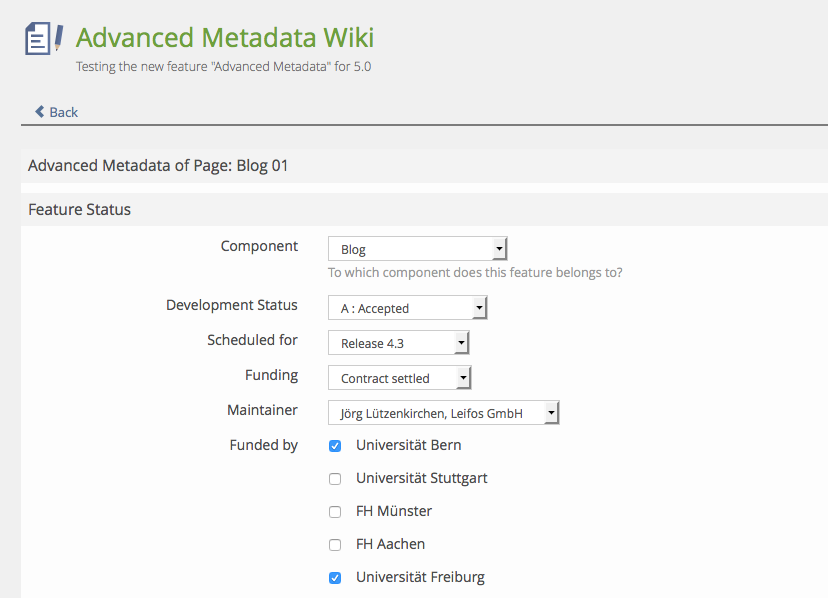Check the Universität Stuttgart checkbox
This screenshot has height=598, width=828.
335,479
